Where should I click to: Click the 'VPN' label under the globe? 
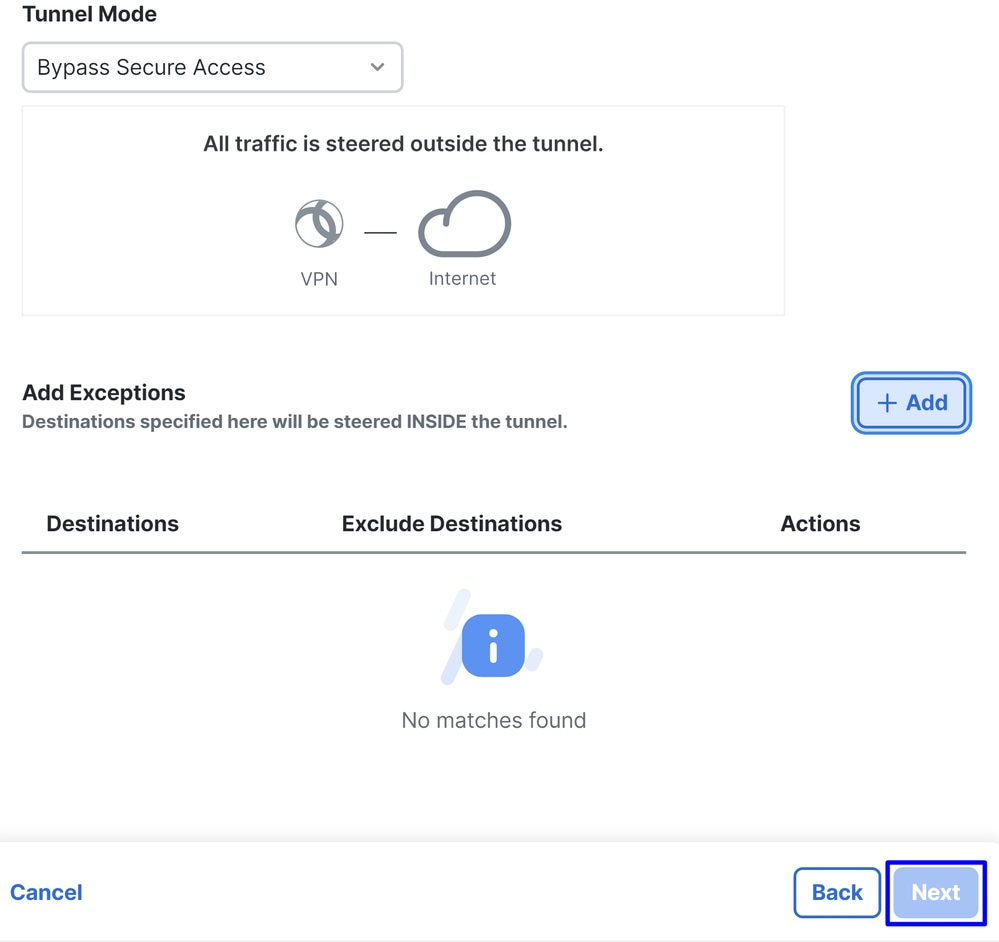319,279
